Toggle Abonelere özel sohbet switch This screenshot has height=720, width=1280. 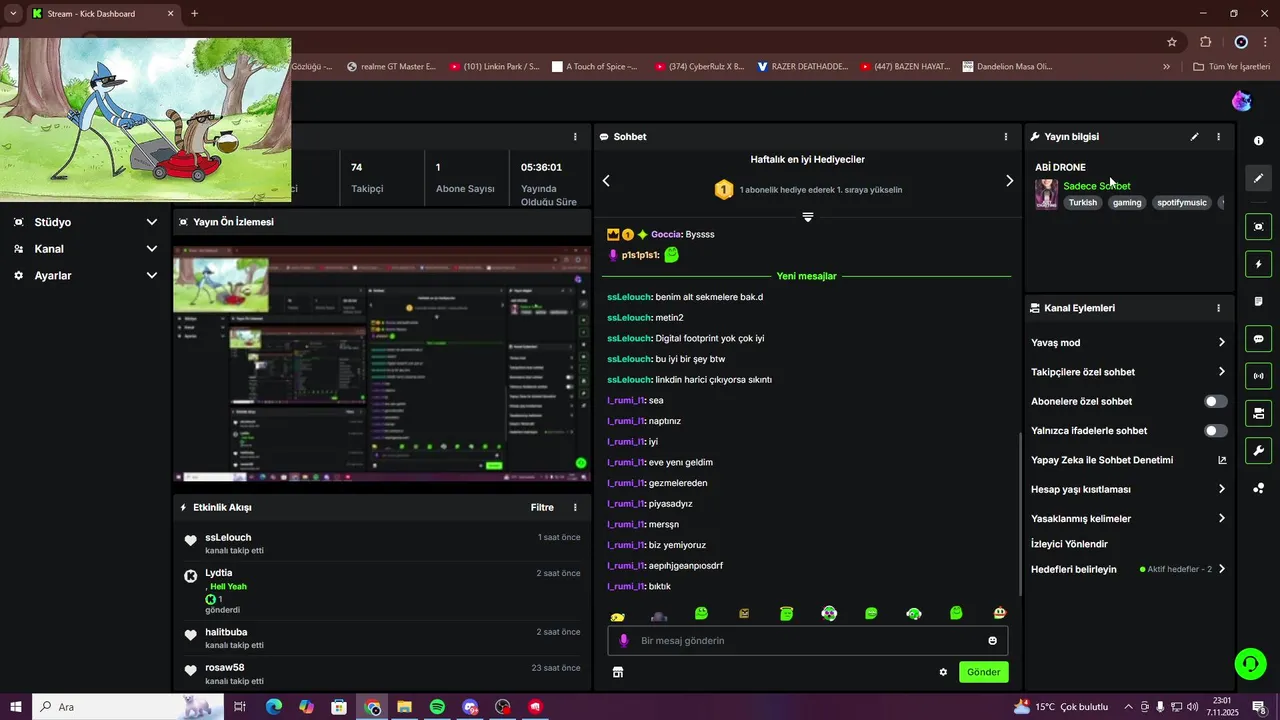click(1215, 401)
